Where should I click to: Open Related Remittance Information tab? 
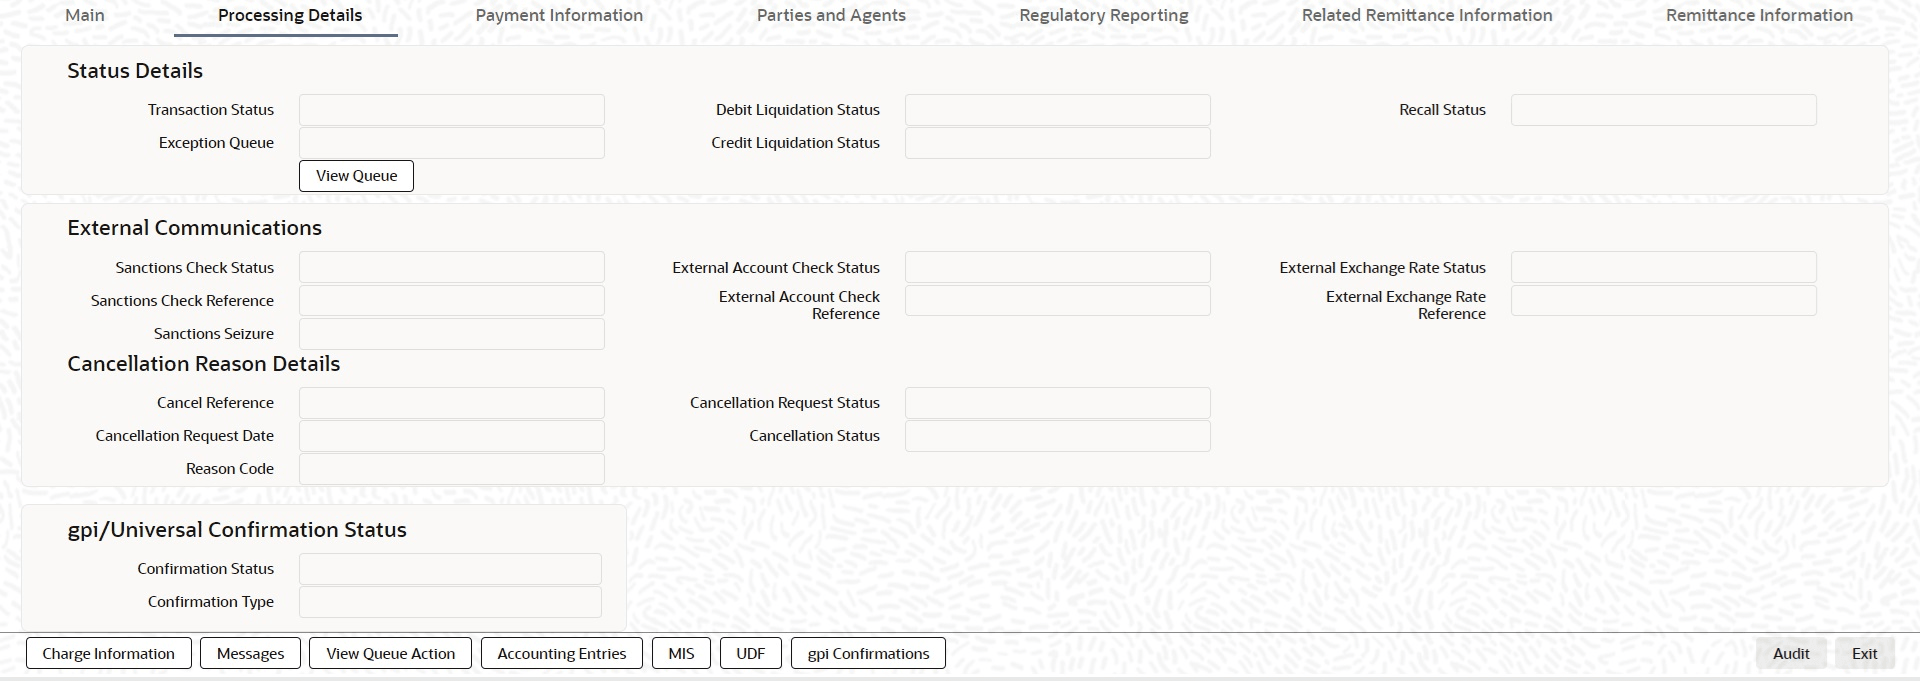coord(1427,15)
